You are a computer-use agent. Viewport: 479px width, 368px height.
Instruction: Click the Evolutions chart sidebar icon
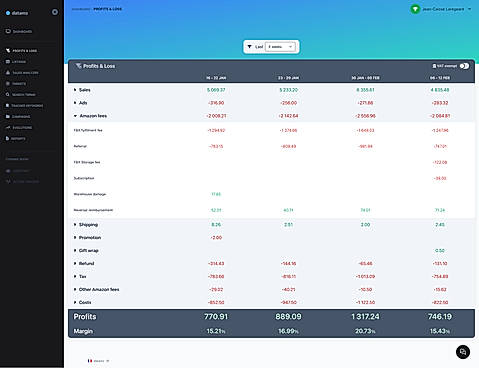(x=8, y=127)
